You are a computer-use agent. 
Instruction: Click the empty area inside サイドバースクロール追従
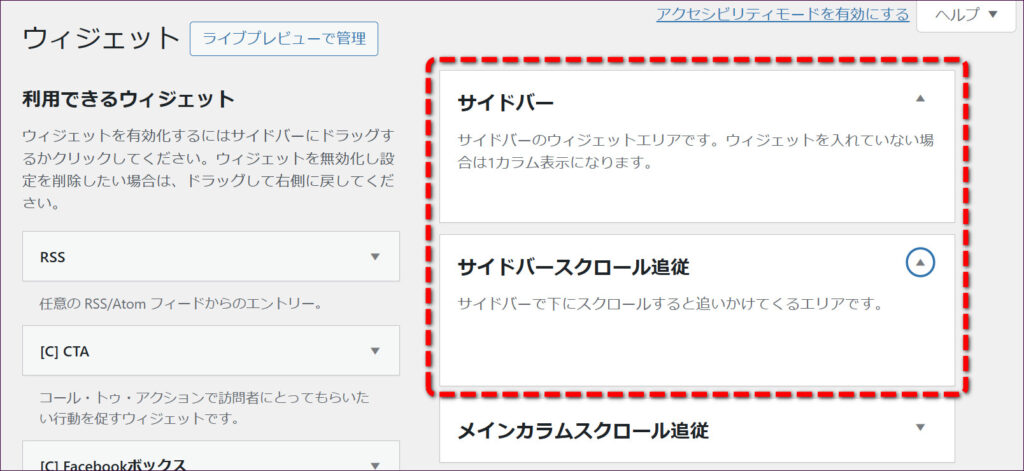click(697, 350)
